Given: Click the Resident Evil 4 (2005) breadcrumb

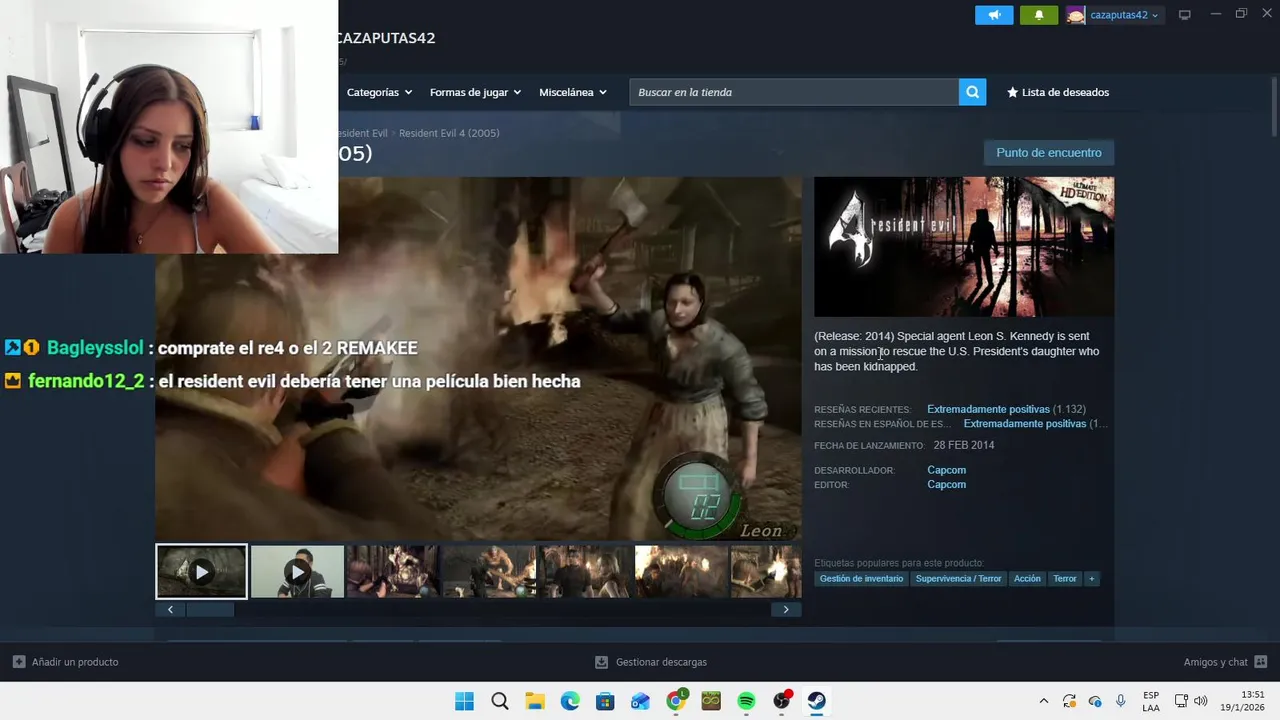Looking at the screenshot, I should [449, 133].
